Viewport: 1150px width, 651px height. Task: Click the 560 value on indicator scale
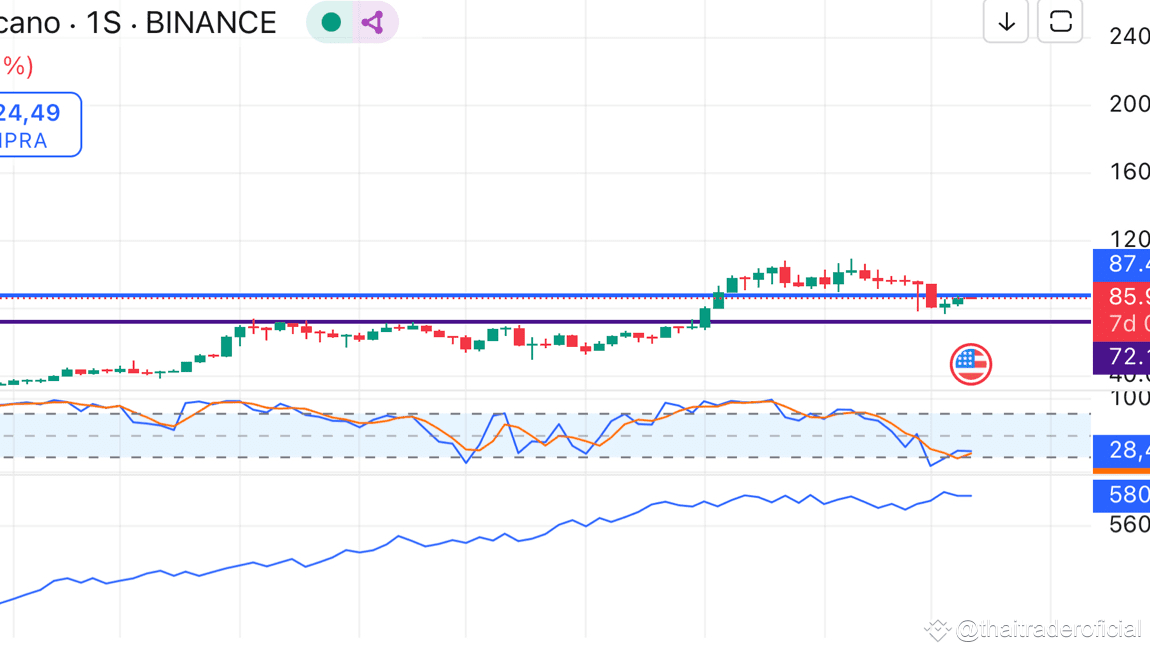tap(1129, 524)
